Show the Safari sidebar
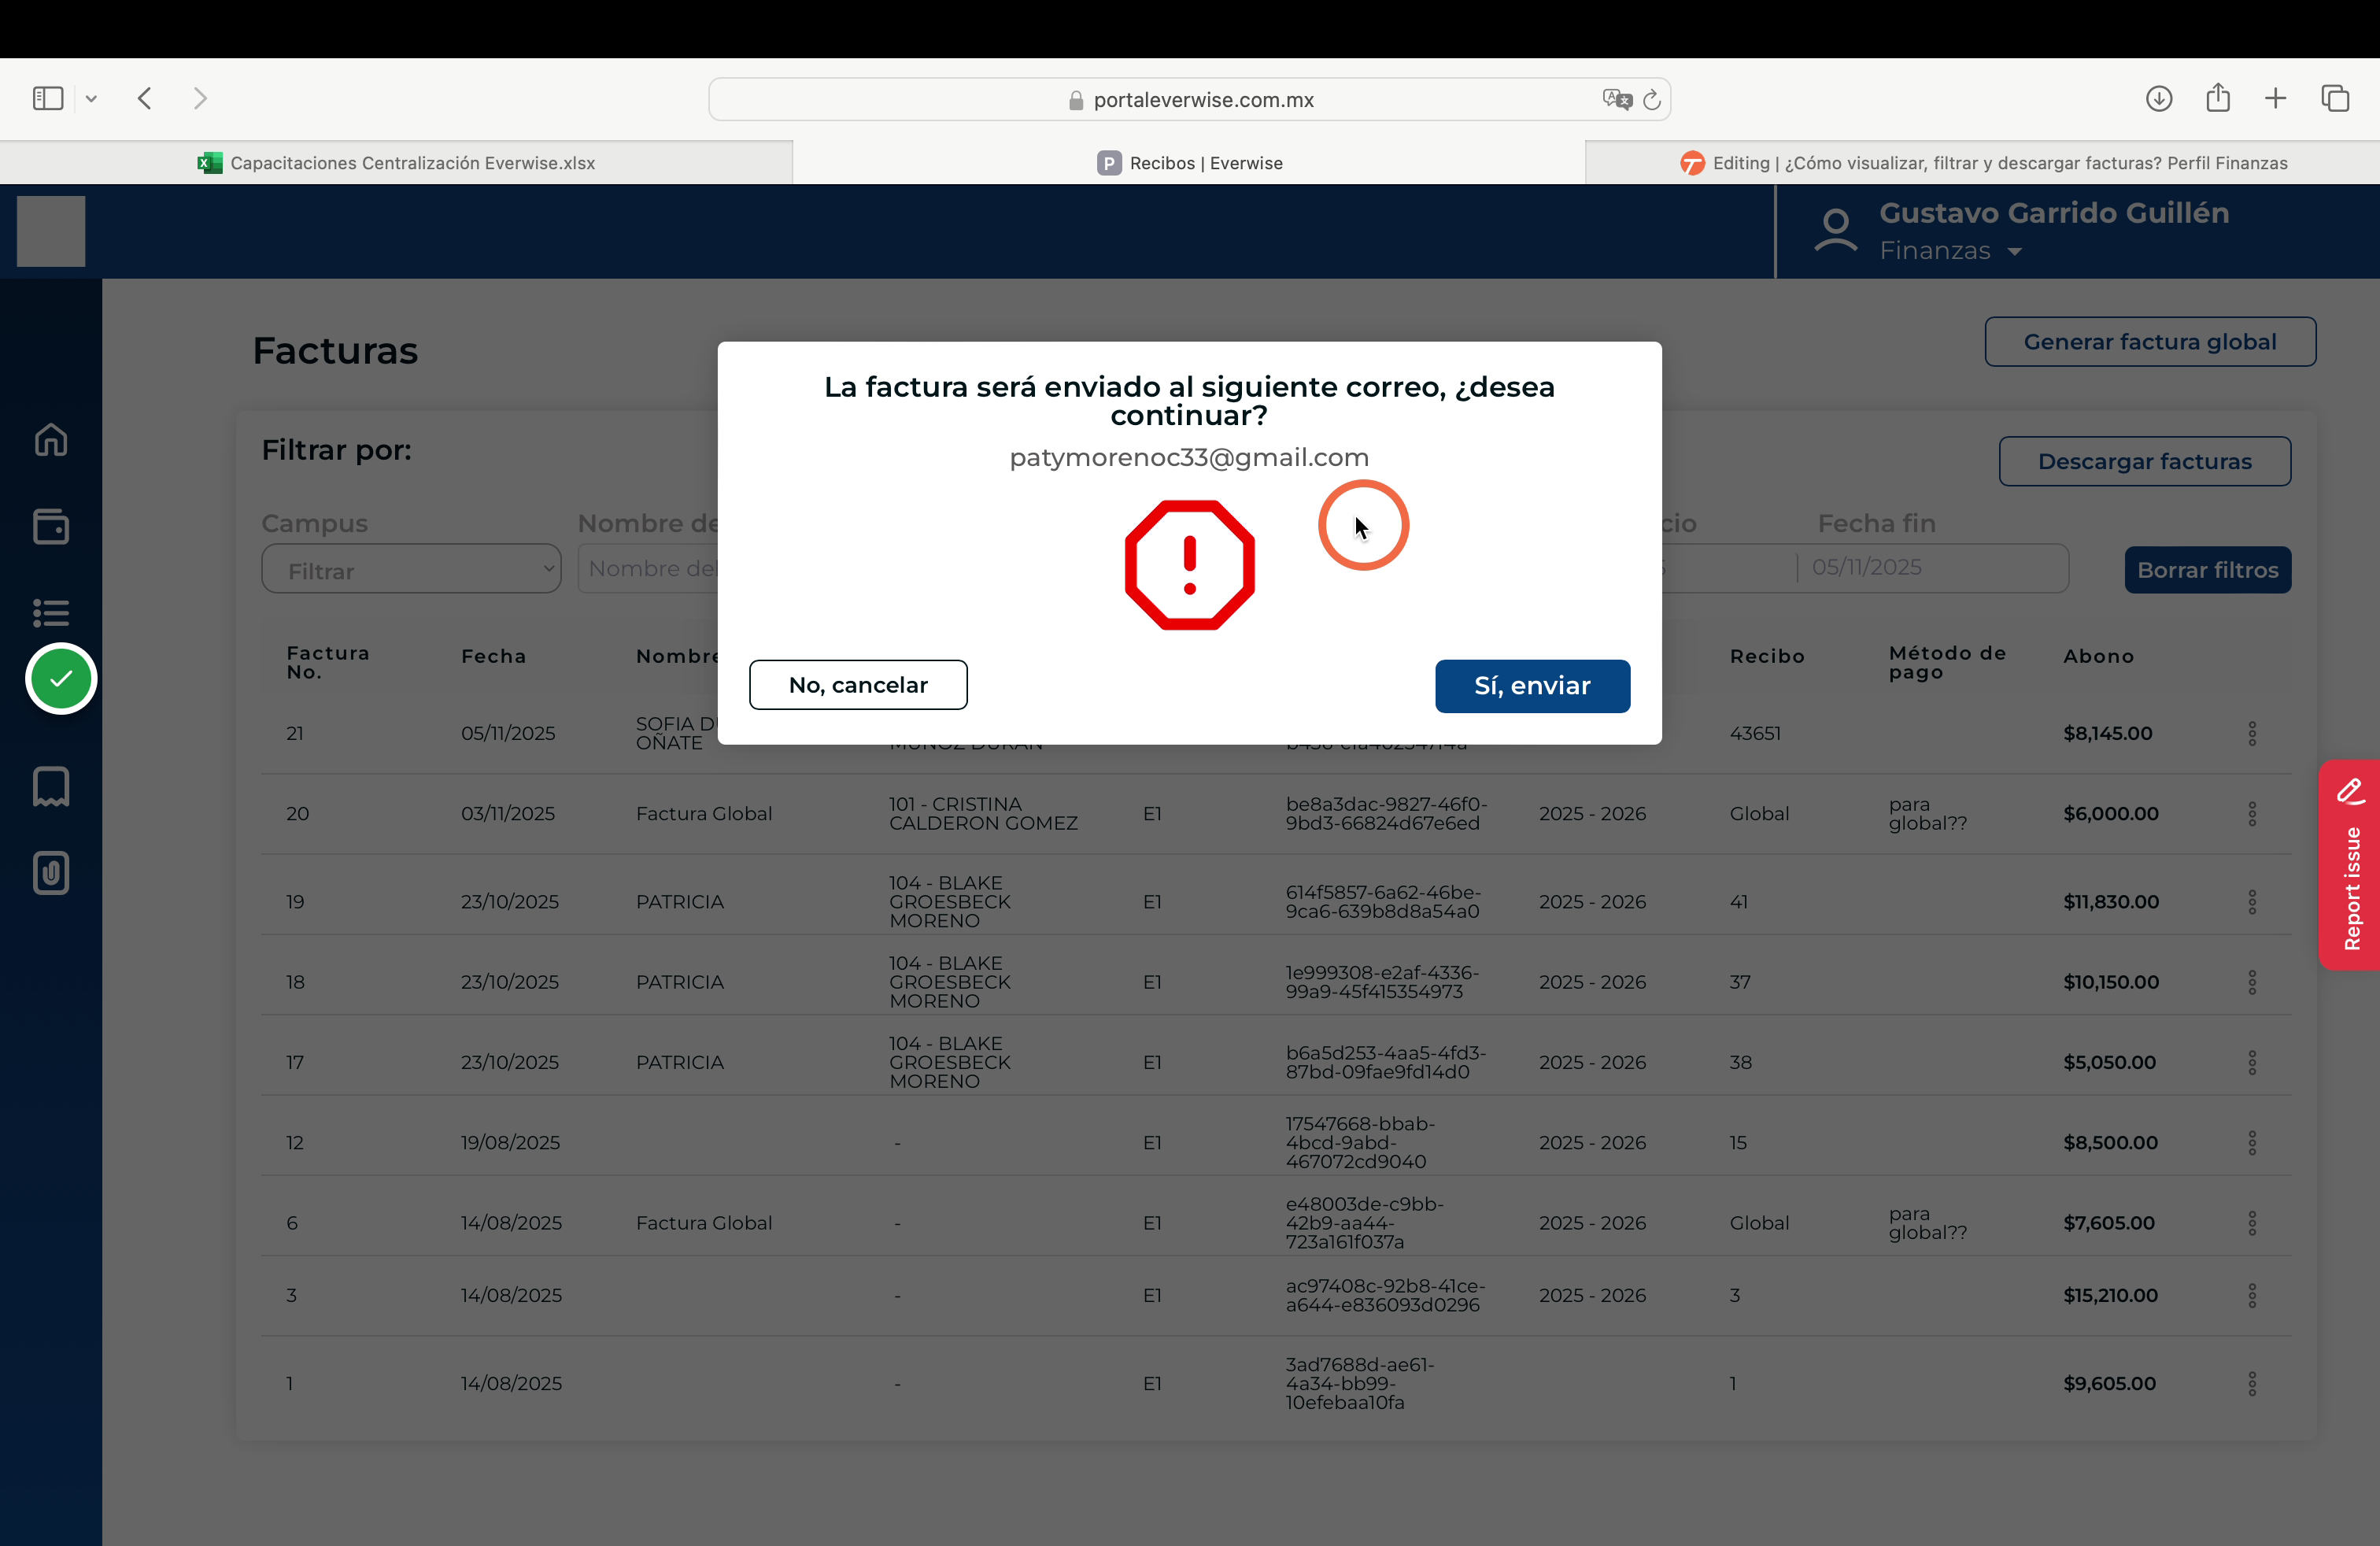The width and height of the screenshot is (2380, 1546). tap(48, 98)
